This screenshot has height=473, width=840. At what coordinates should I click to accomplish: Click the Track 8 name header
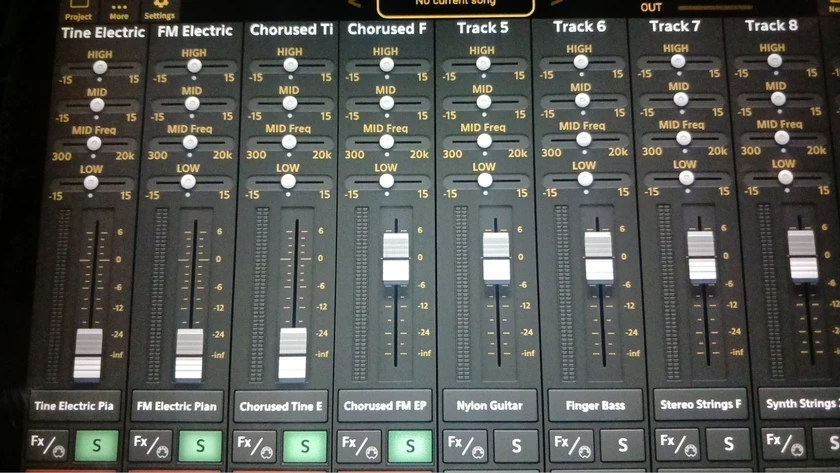[x=771, y=25]
